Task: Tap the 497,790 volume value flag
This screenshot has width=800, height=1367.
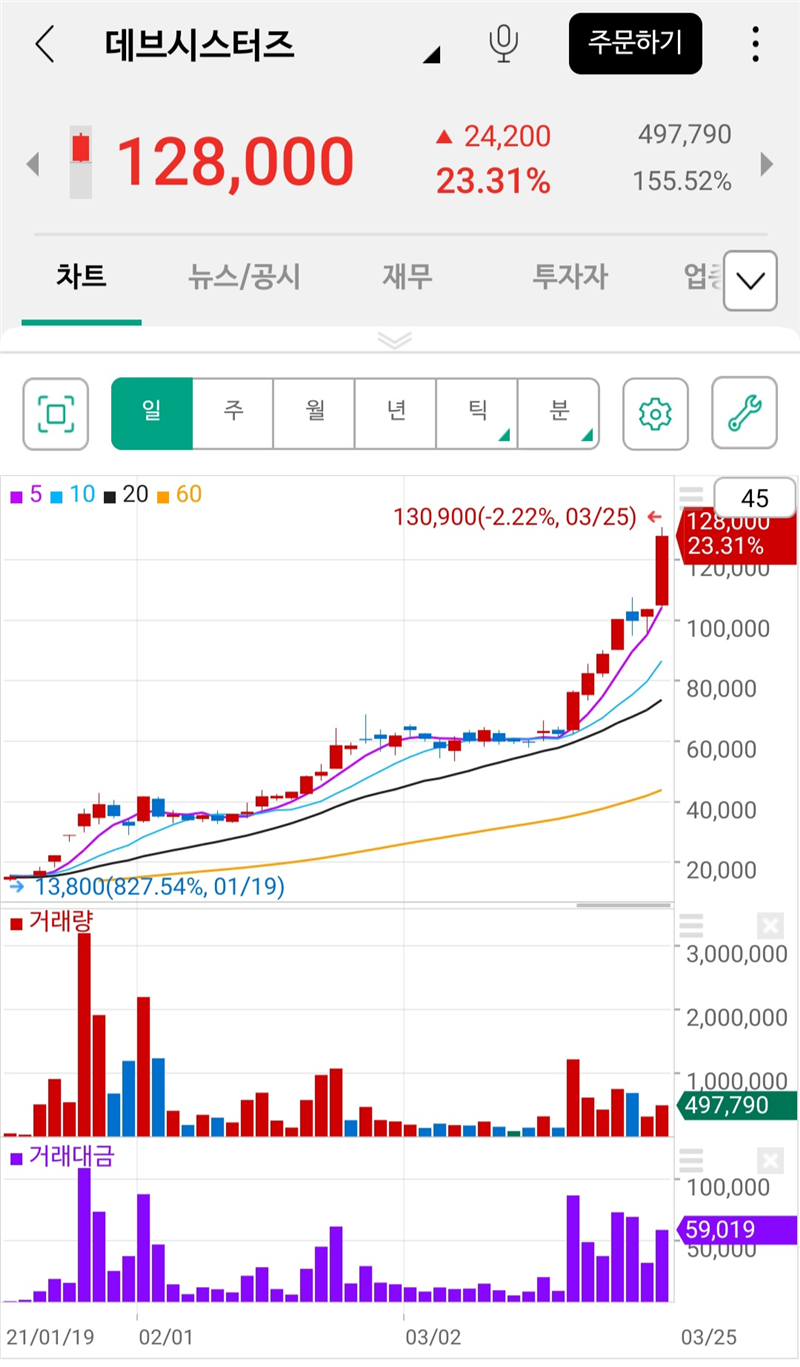Action: (737, 1105)
